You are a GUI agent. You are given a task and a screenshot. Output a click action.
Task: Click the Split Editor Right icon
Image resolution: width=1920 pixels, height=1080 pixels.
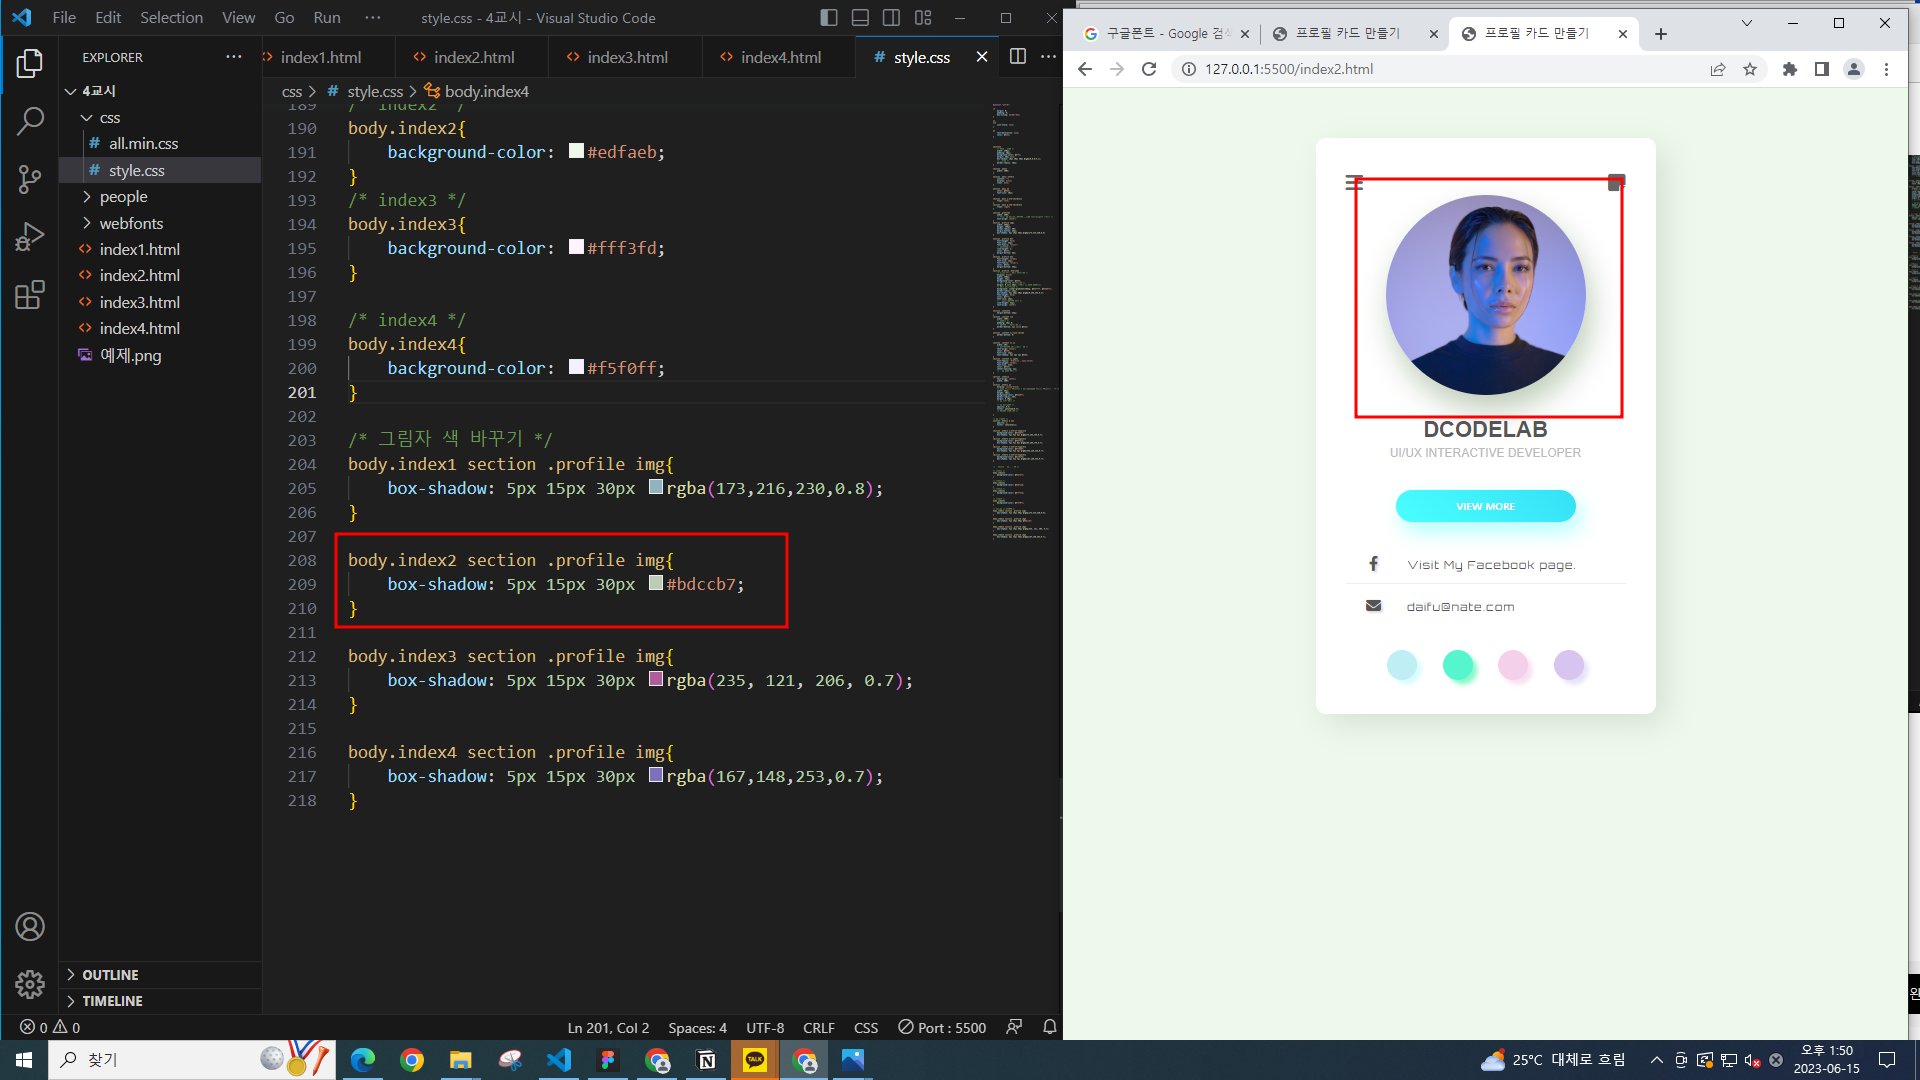tap(1017, 57)
